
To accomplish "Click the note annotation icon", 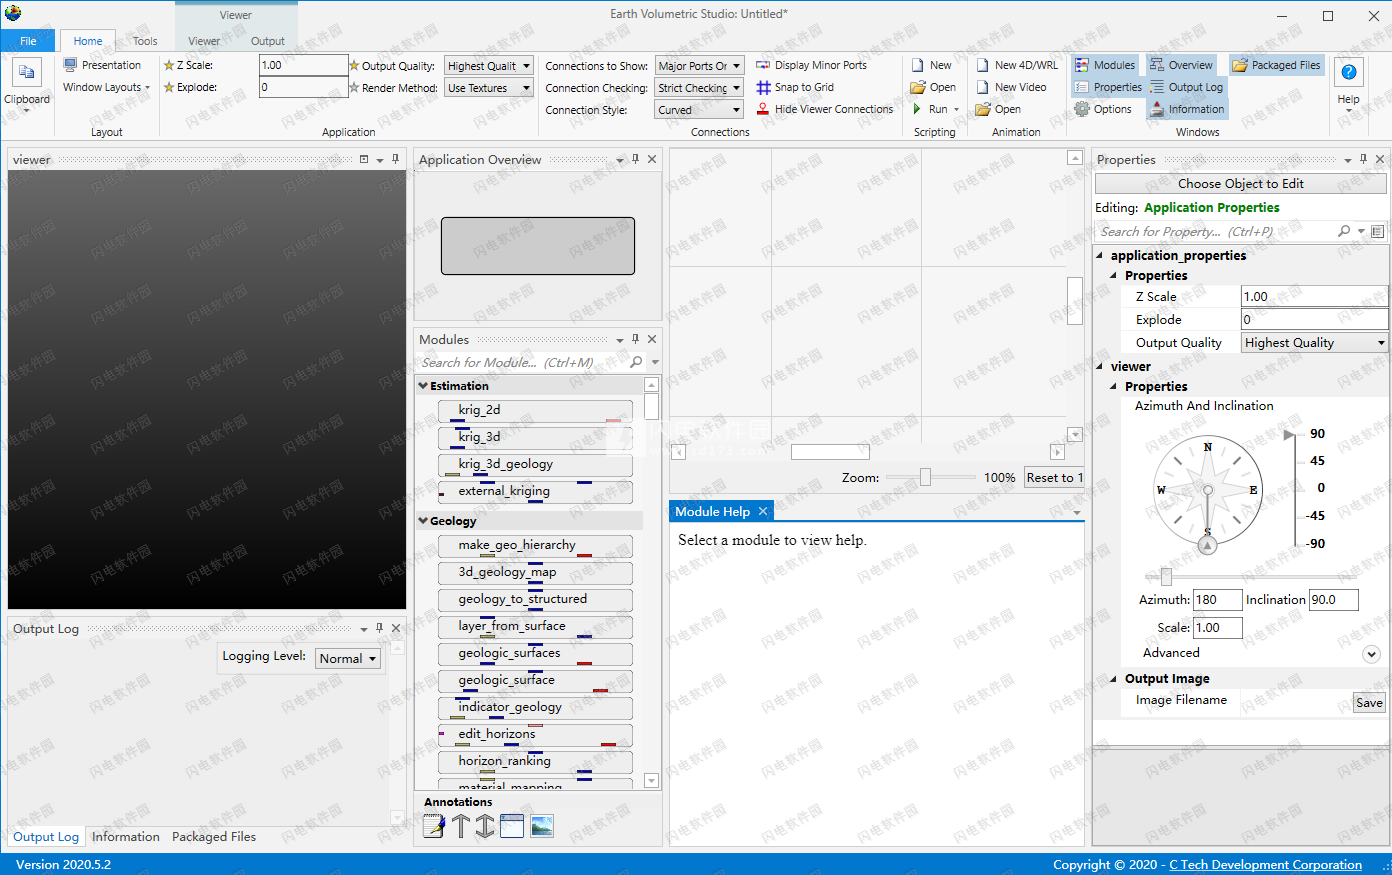I will pos(434,826).
